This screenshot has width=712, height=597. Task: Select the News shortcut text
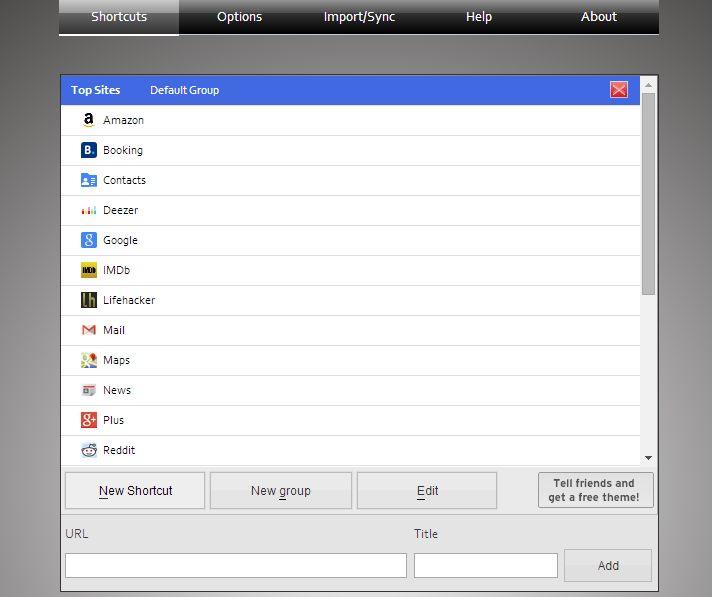(117, 390)
